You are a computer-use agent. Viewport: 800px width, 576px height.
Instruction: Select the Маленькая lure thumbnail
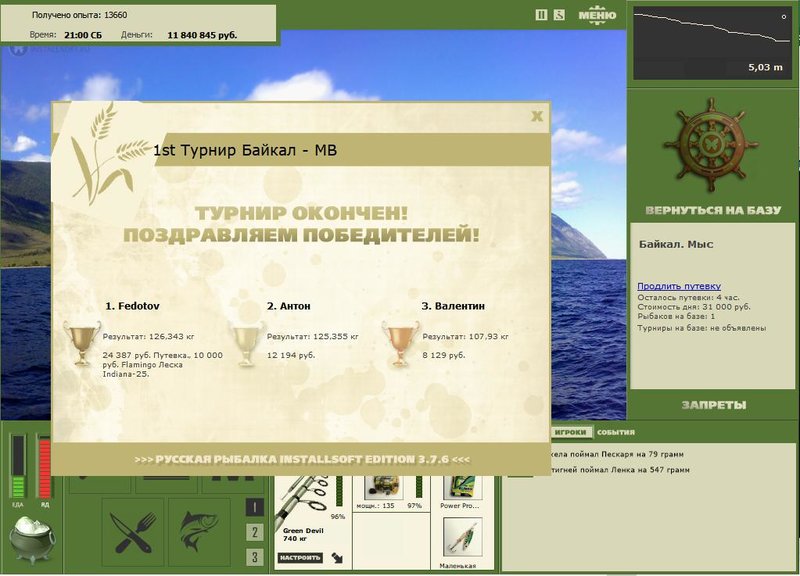point(463,538)
